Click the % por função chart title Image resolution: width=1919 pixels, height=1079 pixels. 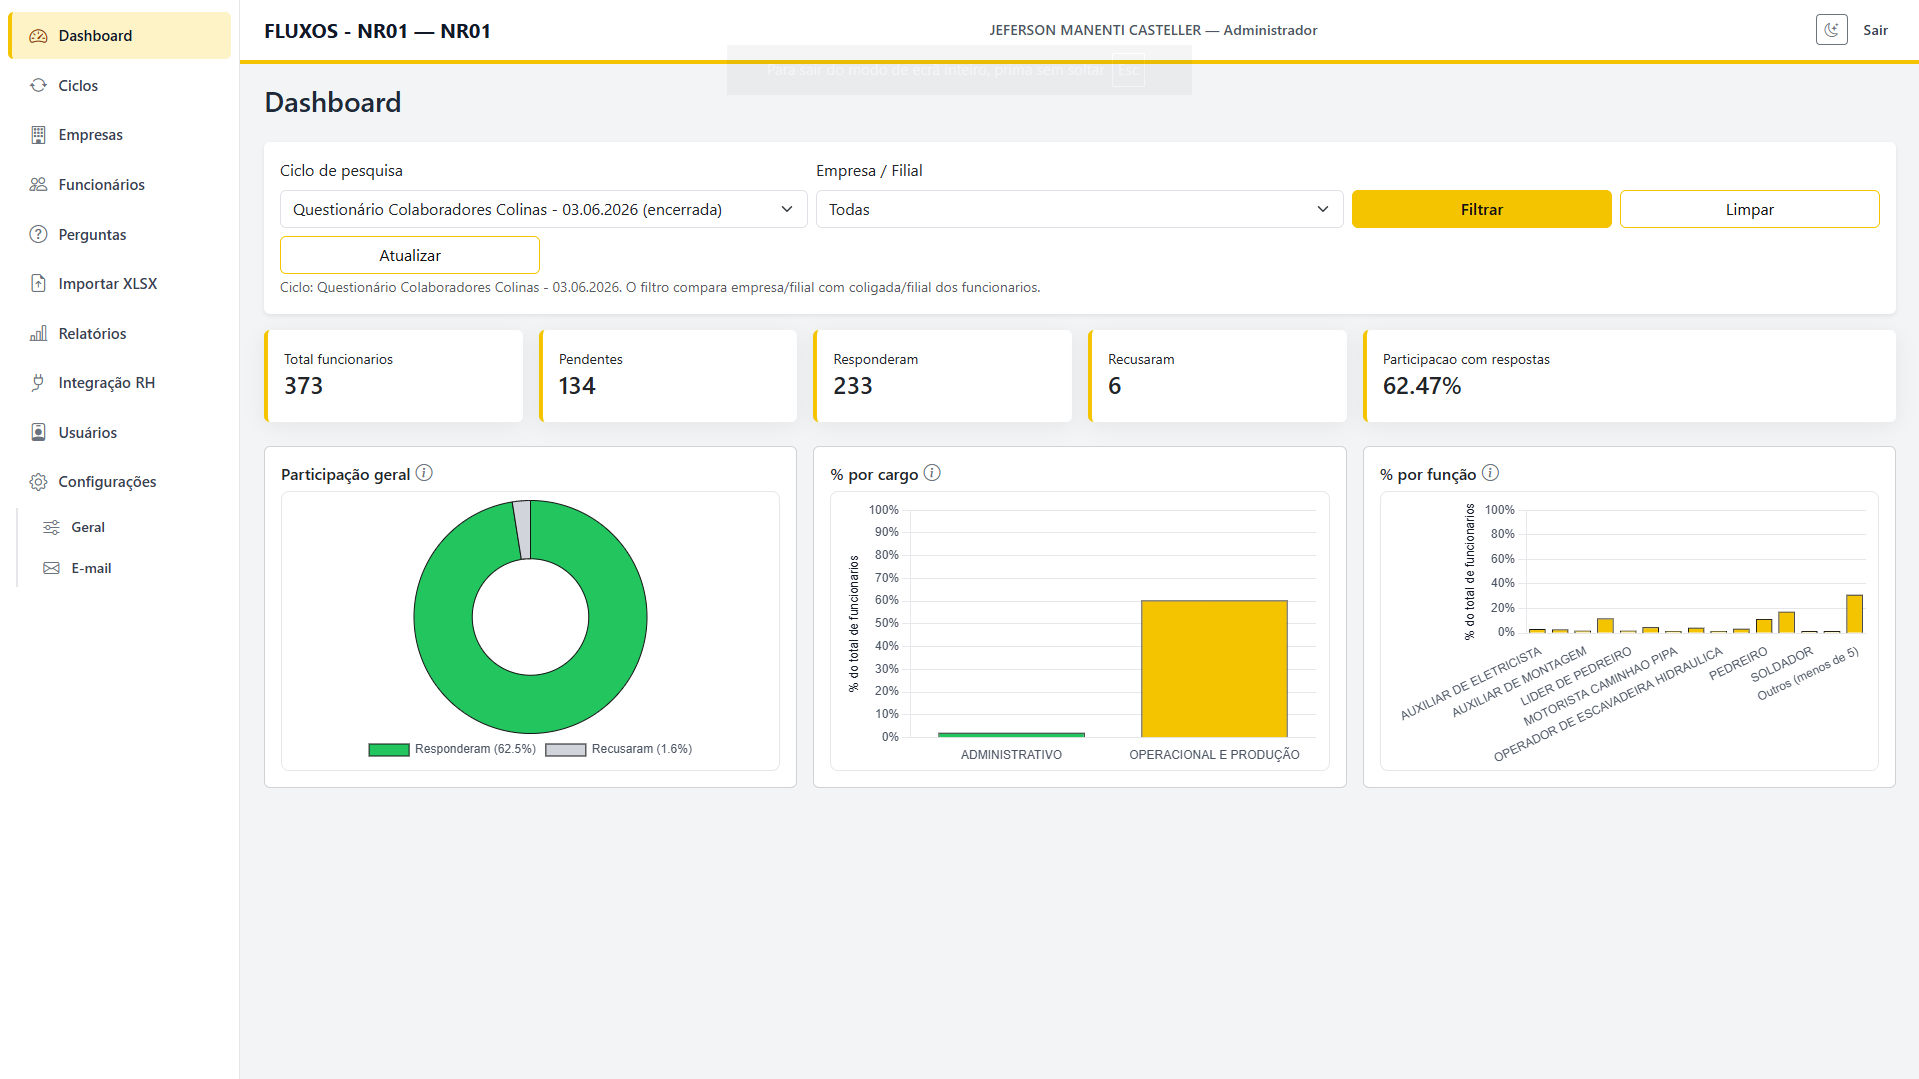(1428, 474)
